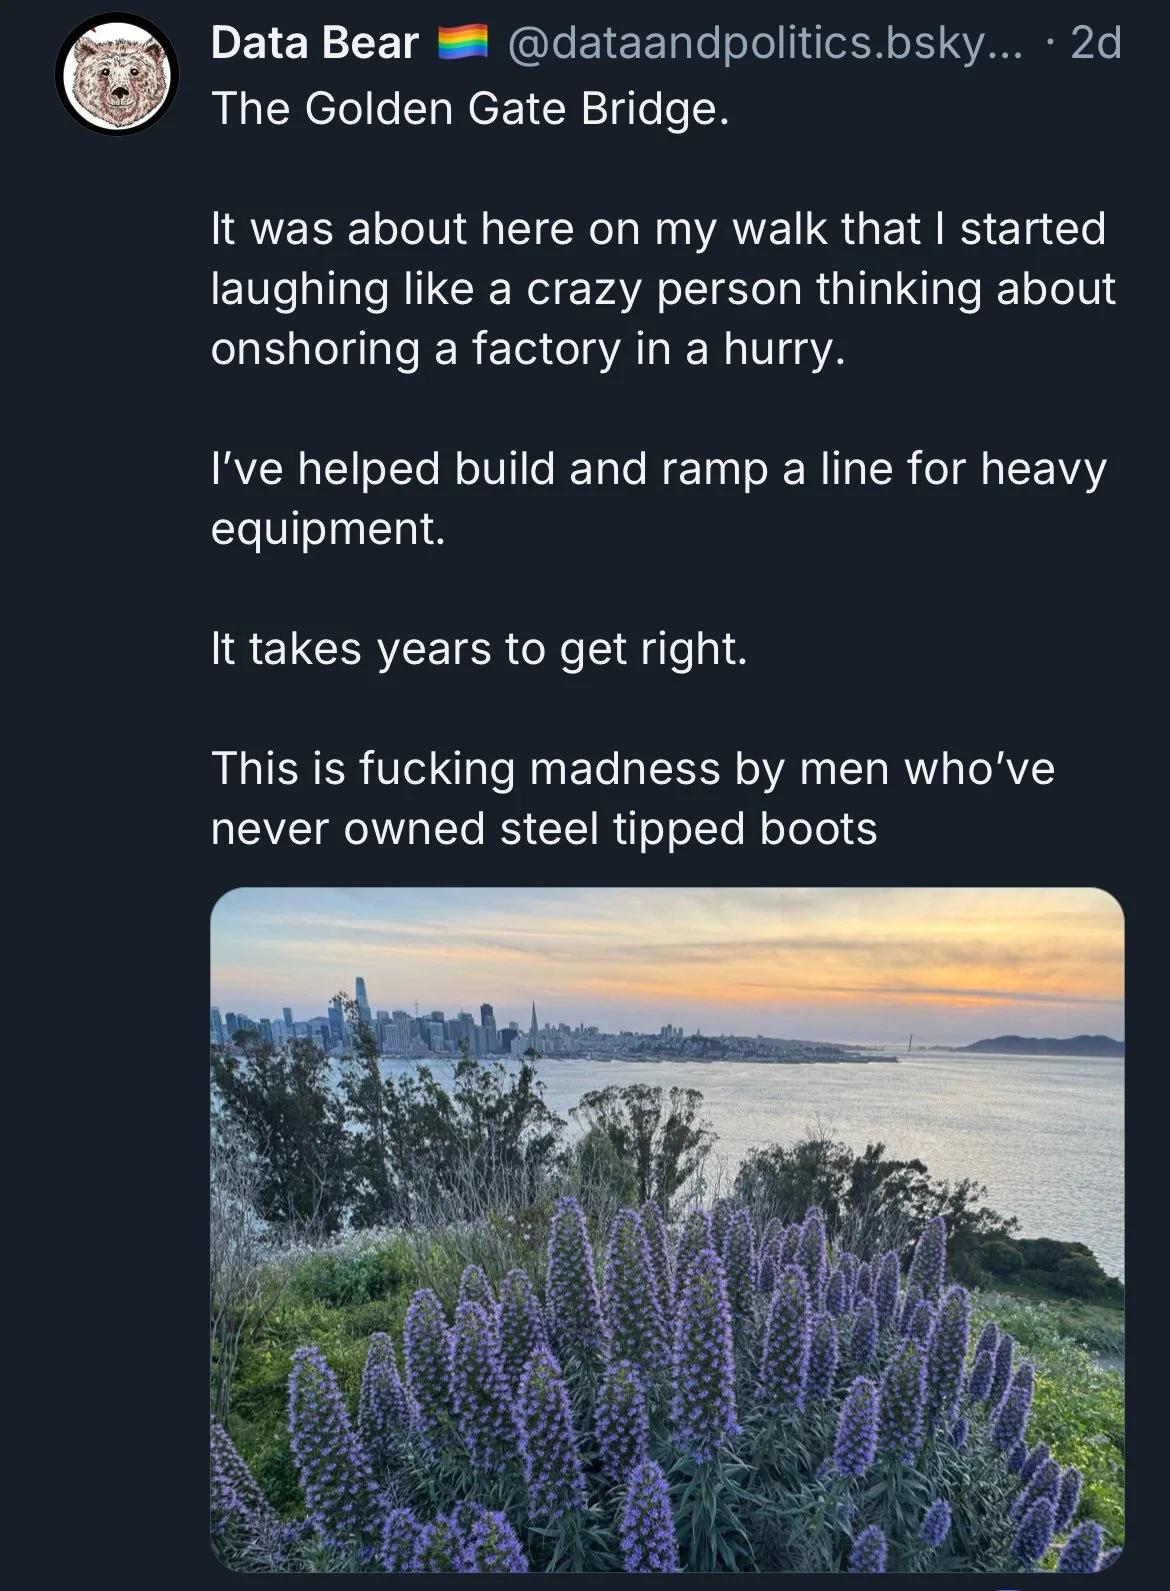Open the @dataandpolitics.bsky handle link
Screen dimensions: 1170x1591
(x=764, y=43)
